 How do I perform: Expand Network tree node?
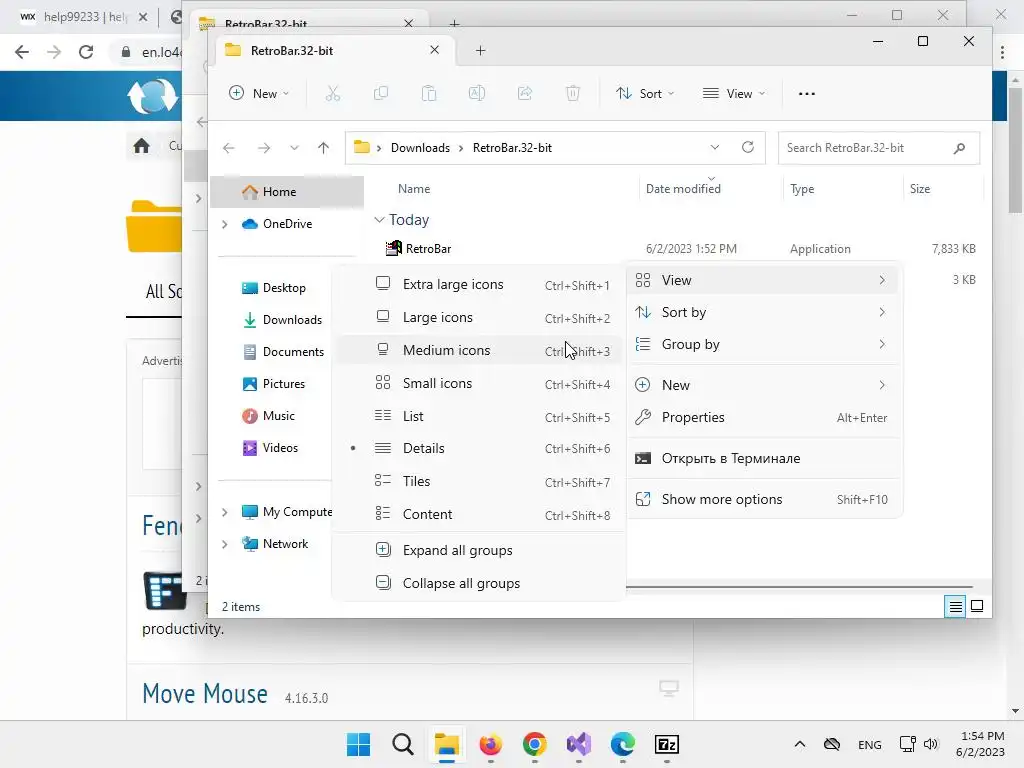tap(225, 544)
